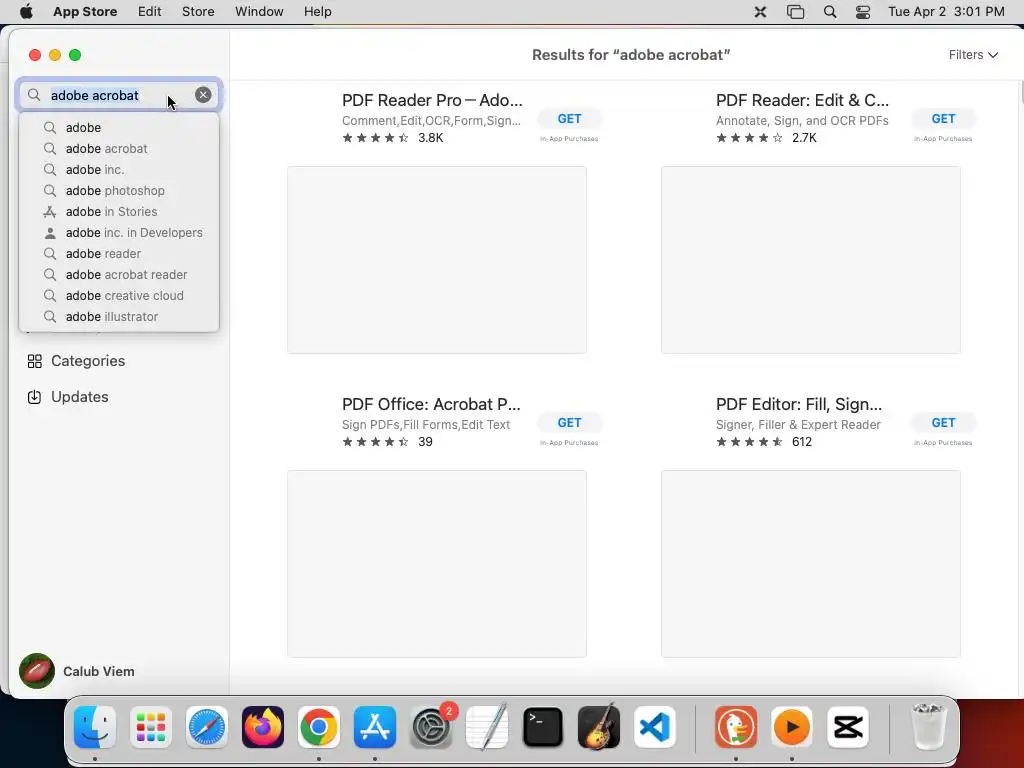Clear the search field with the X icon
The image size is (1024, 768).
tap(203, 95)
